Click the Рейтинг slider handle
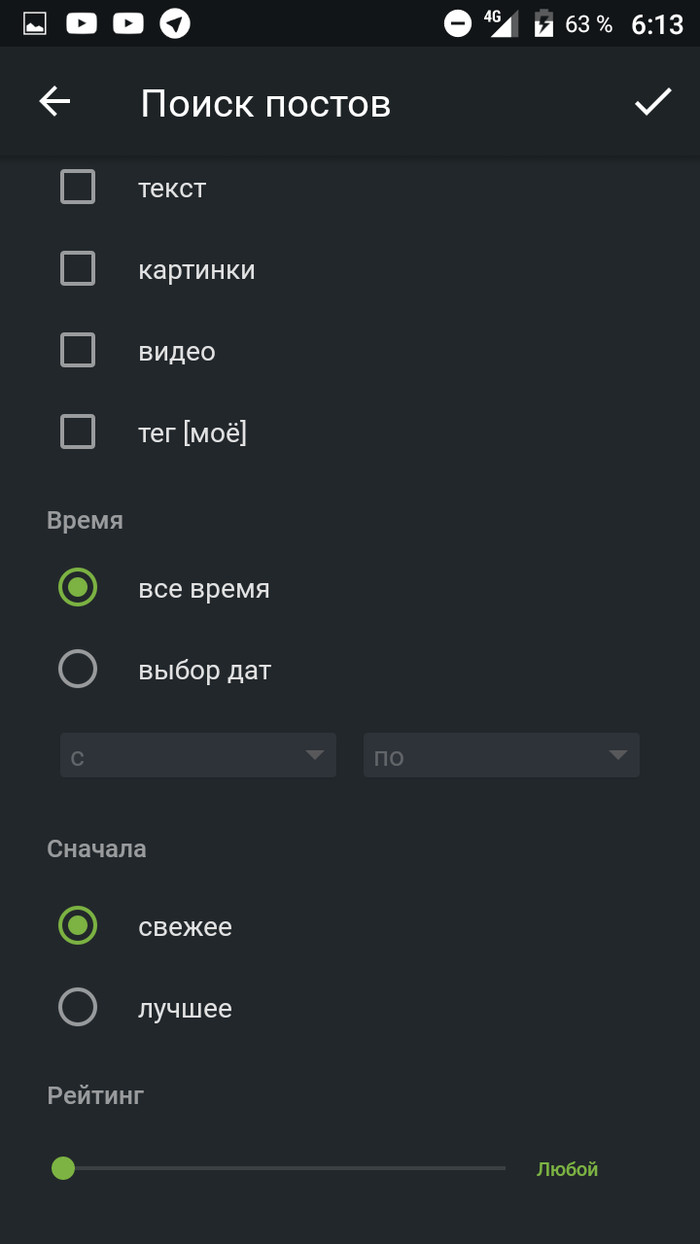This screenshot has width=700, height=1244. click(x=63, y=1168)
